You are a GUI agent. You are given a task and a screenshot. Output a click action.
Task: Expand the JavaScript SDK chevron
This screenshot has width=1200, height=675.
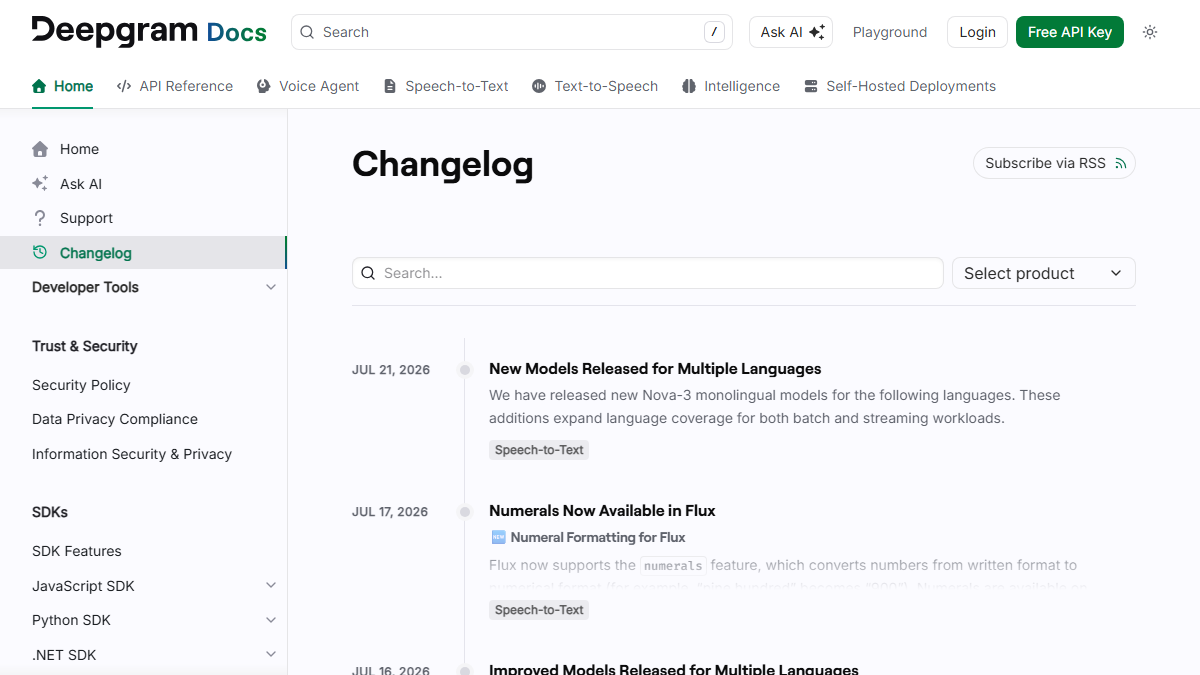point(271,586)
